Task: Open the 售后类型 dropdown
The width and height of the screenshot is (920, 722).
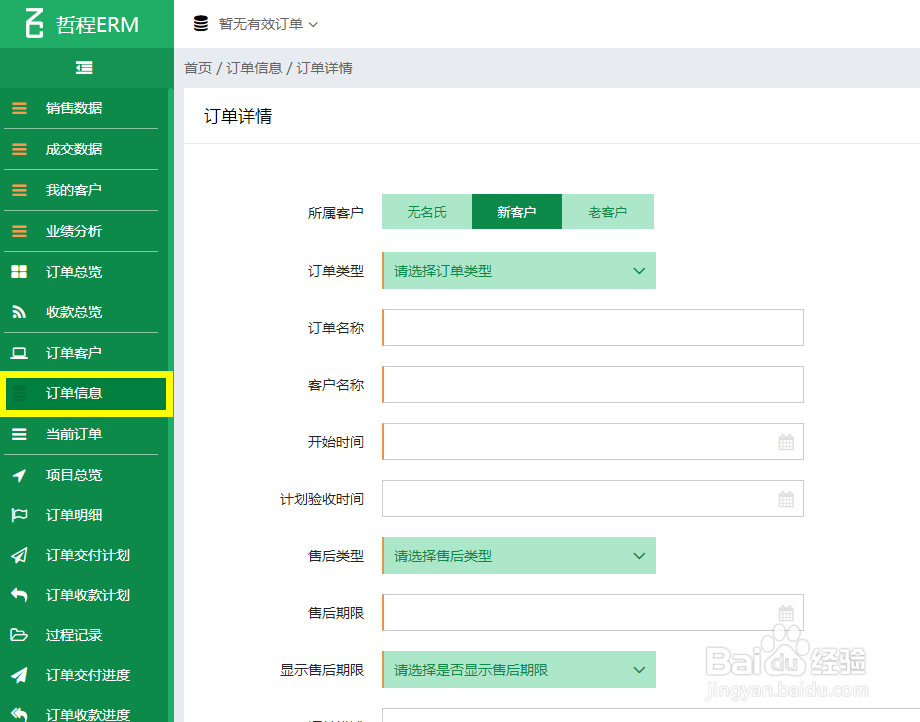Action: [x=518, y=555]
